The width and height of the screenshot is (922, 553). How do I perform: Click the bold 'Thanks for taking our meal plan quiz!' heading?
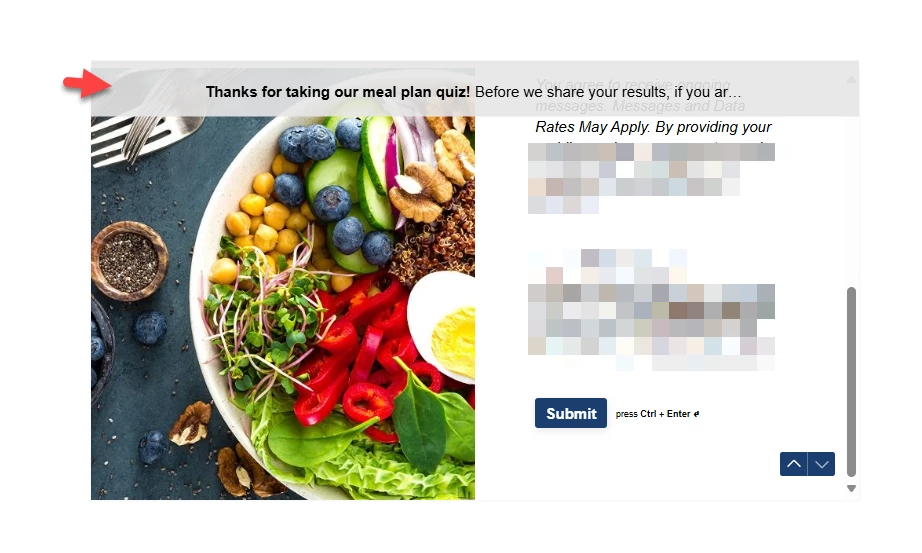pyautogui.click(x=338, y=92)
